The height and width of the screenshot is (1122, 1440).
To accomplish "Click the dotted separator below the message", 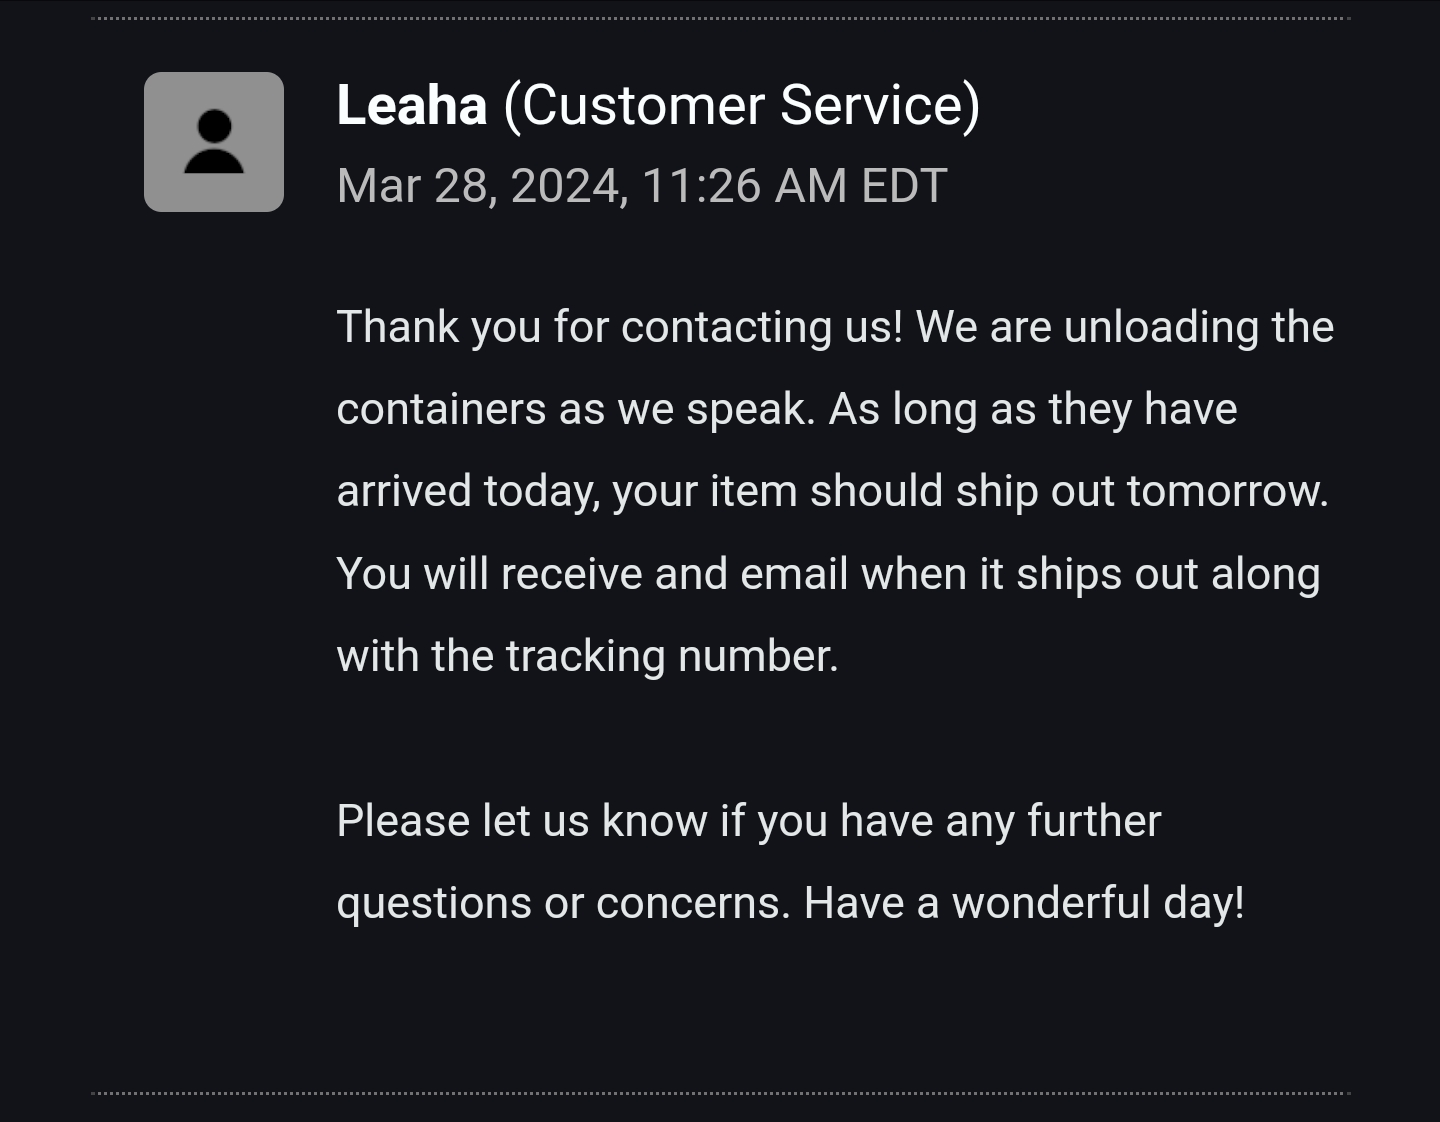I will click(x=720, y=1093).
